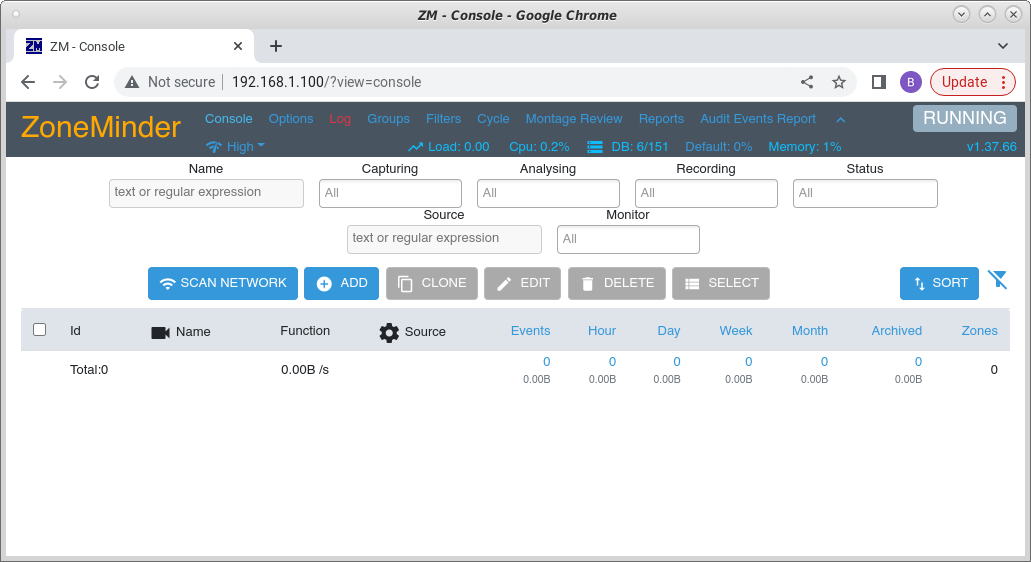The width and height of the screenshot is (1031, 562).
Task: Click the DB storage status icon
Action: (594, 147)
